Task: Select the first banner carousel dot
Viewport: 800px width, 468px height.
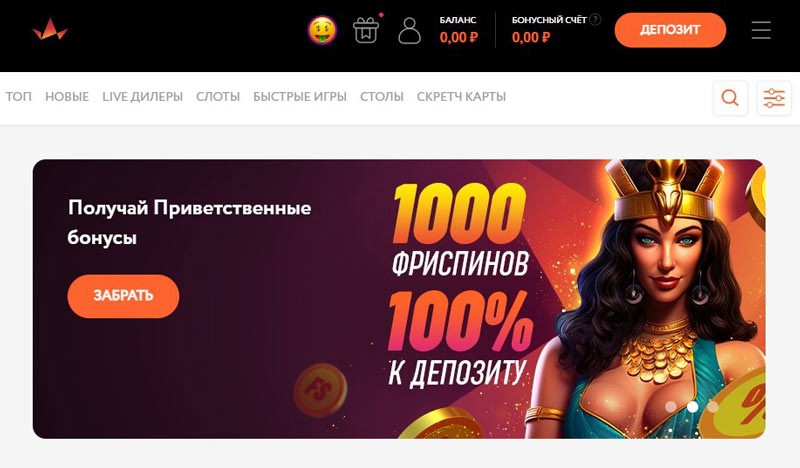Action: click(x=671, y=407)
